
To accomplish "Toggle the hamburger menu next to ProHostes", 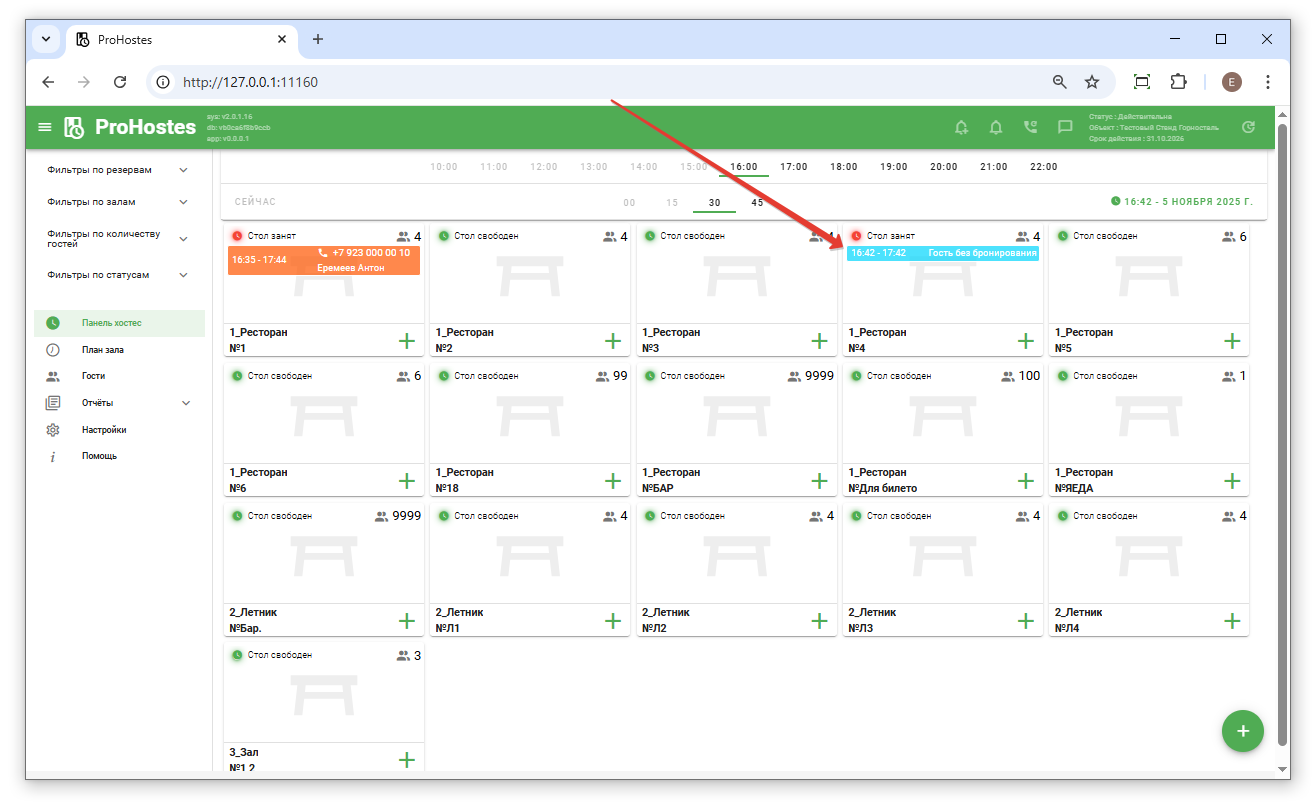I will coord(44,128).
